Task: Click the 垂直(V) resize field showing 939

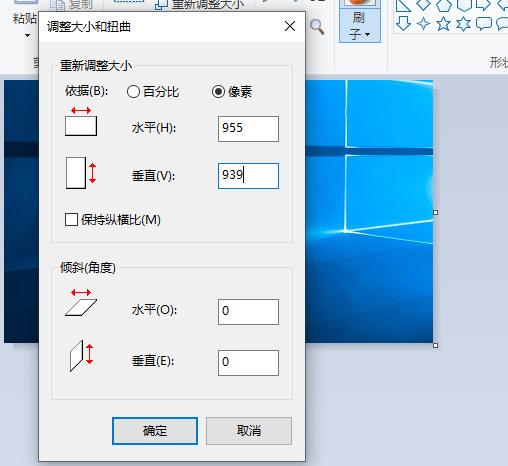Action: 248,176
